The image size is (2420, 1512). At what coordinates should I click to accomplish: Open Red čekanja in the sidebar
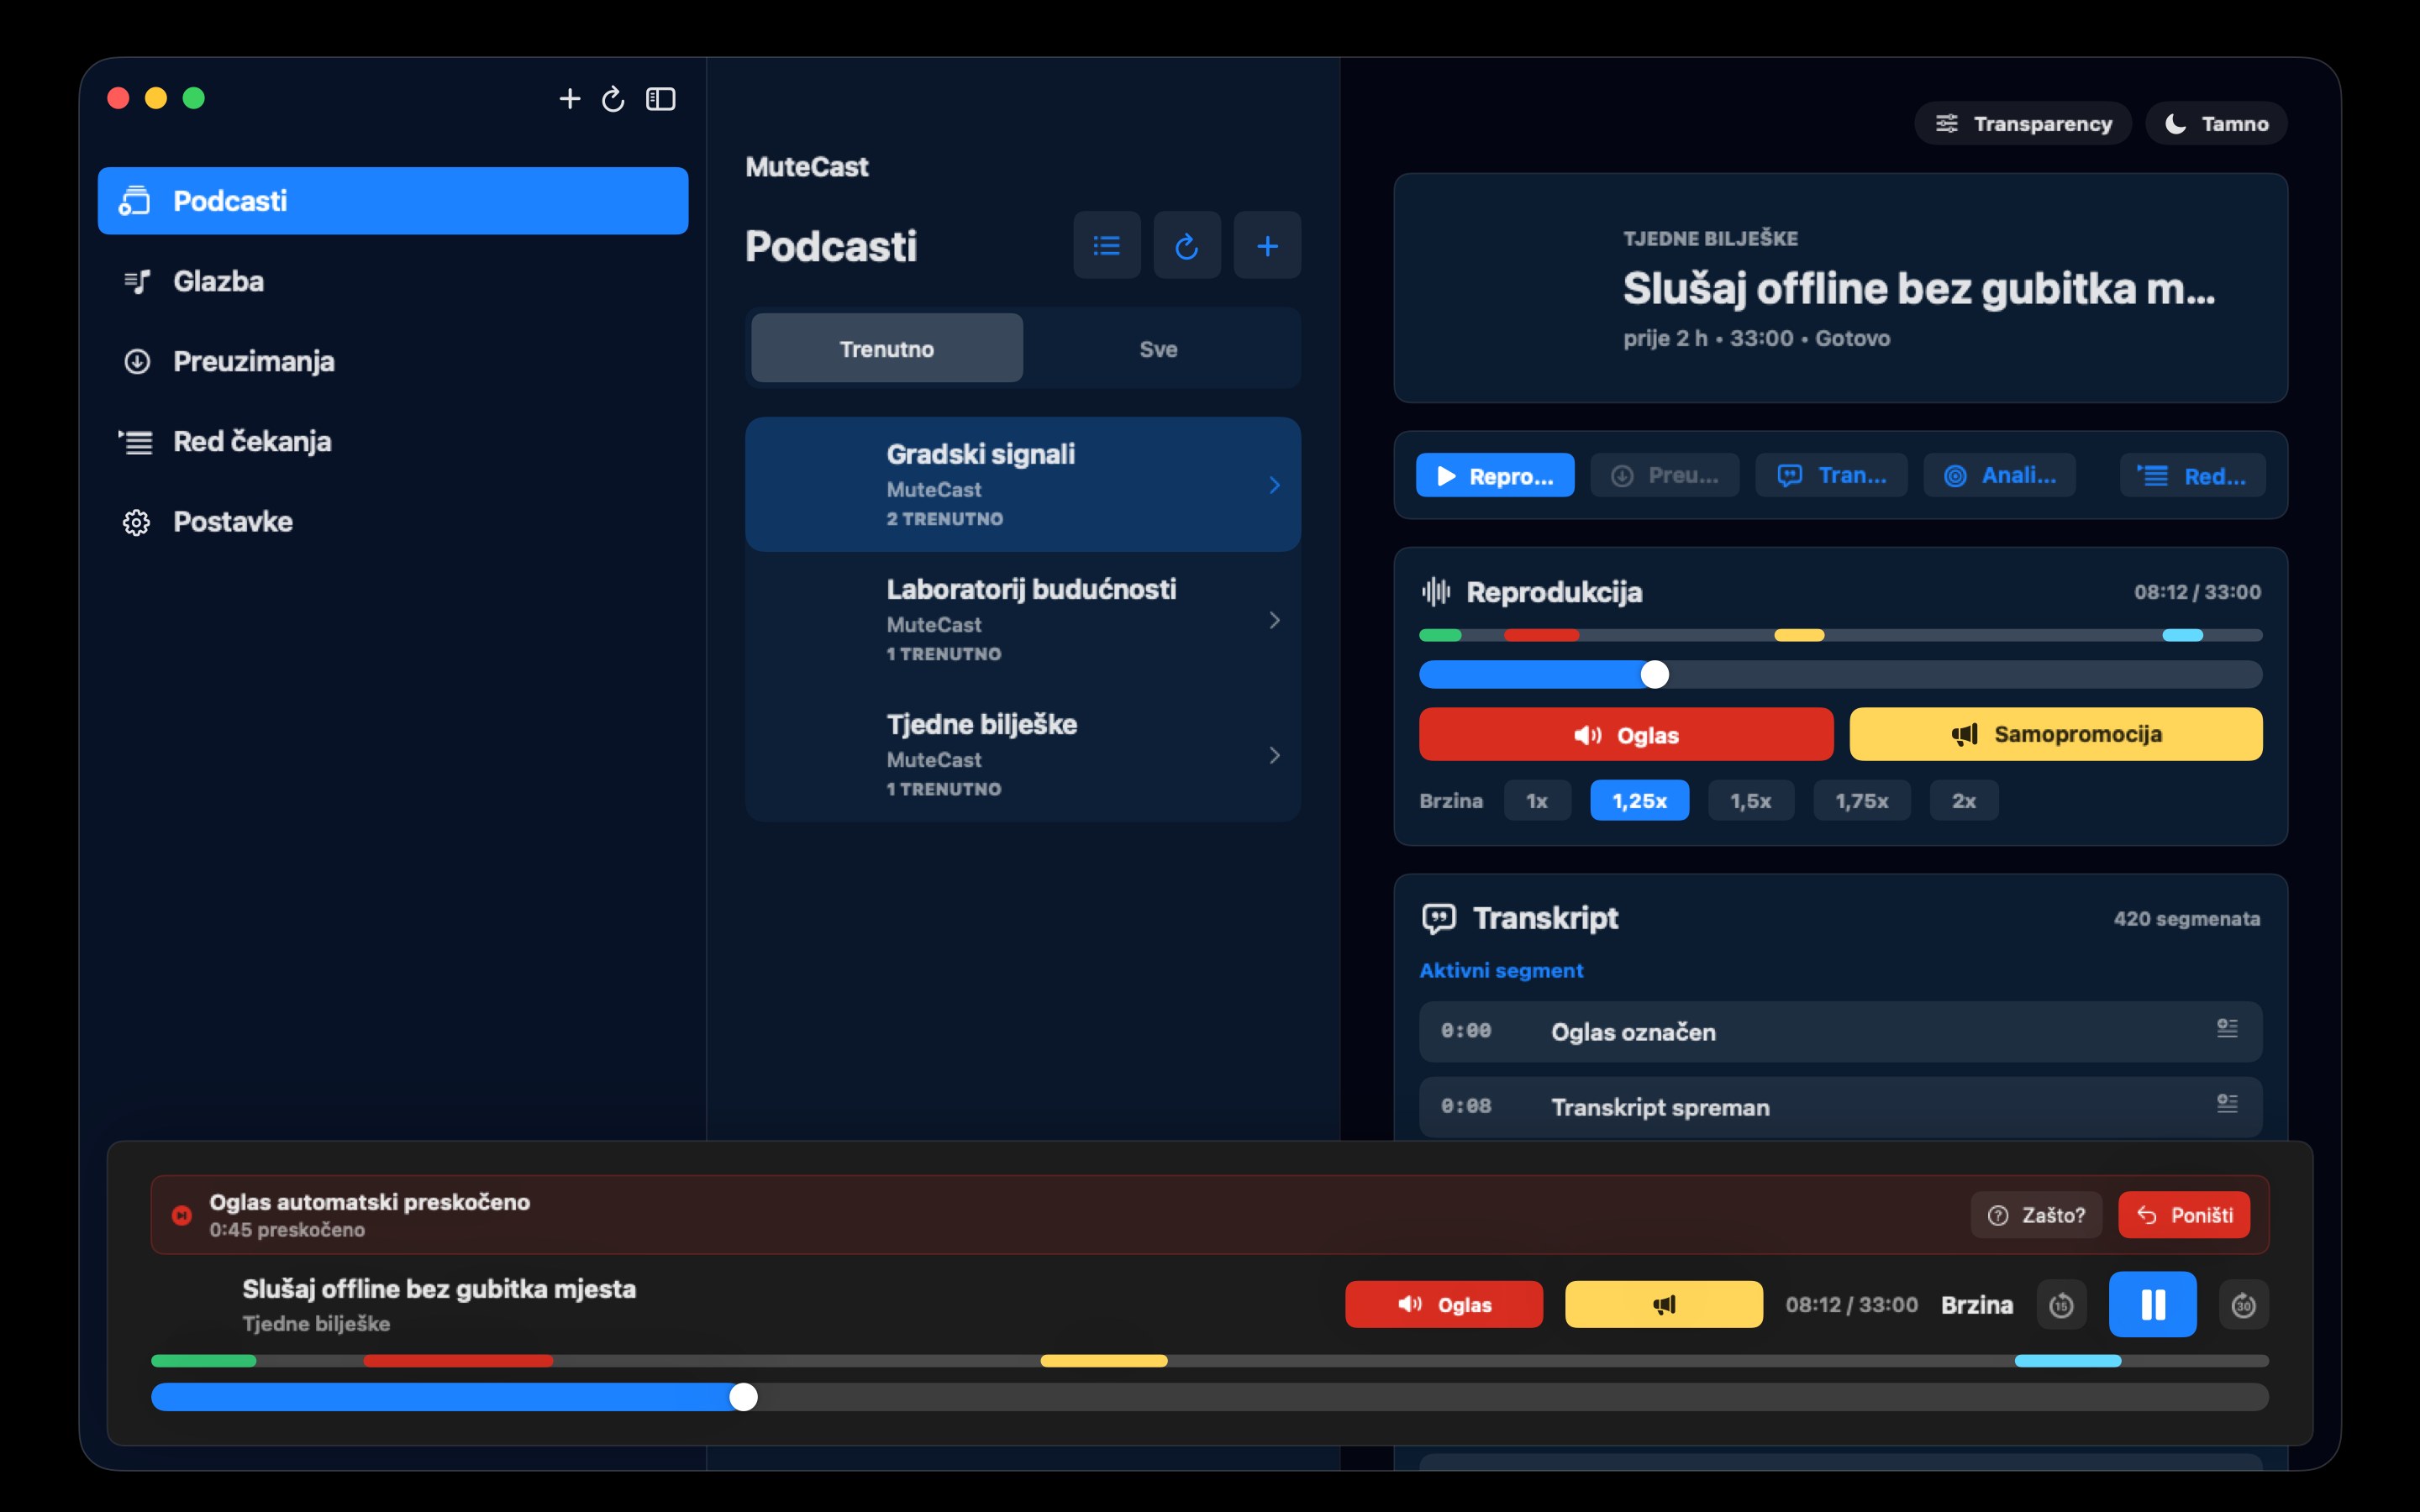393,441
